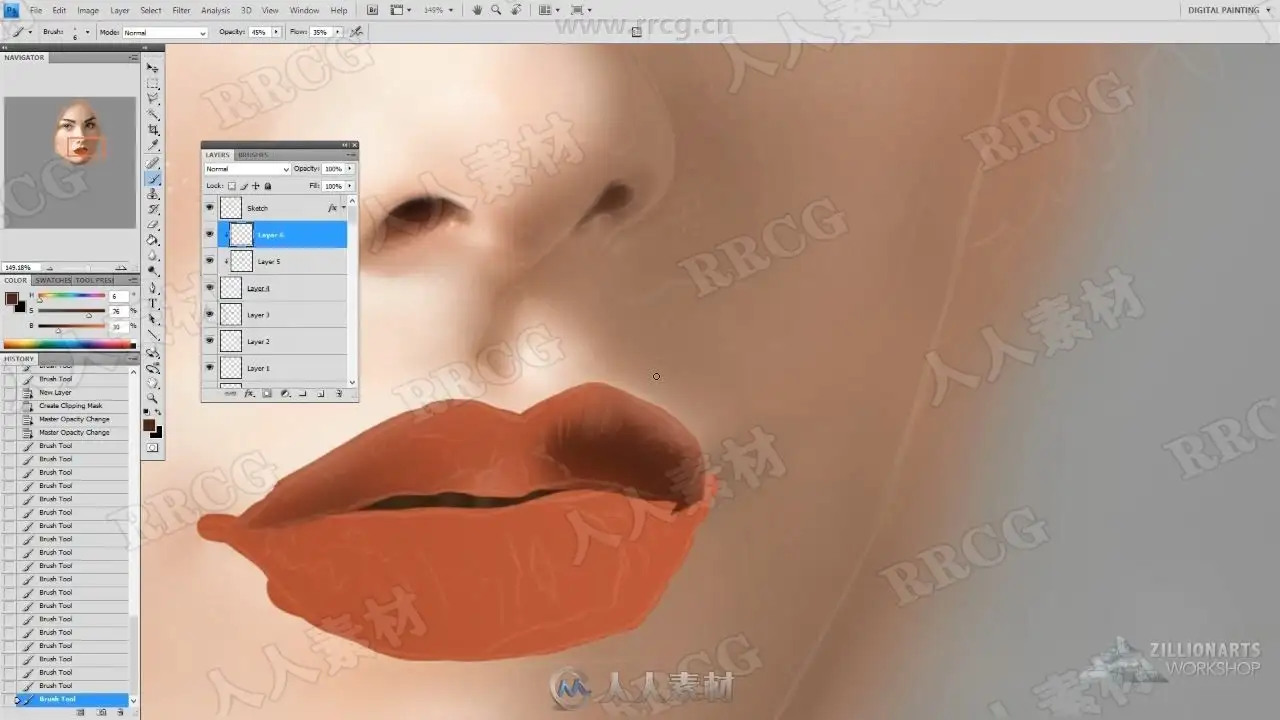Switch to the Swatches tab
Viewport: 1280px width, 720px height.
click(x=53, y=281)
